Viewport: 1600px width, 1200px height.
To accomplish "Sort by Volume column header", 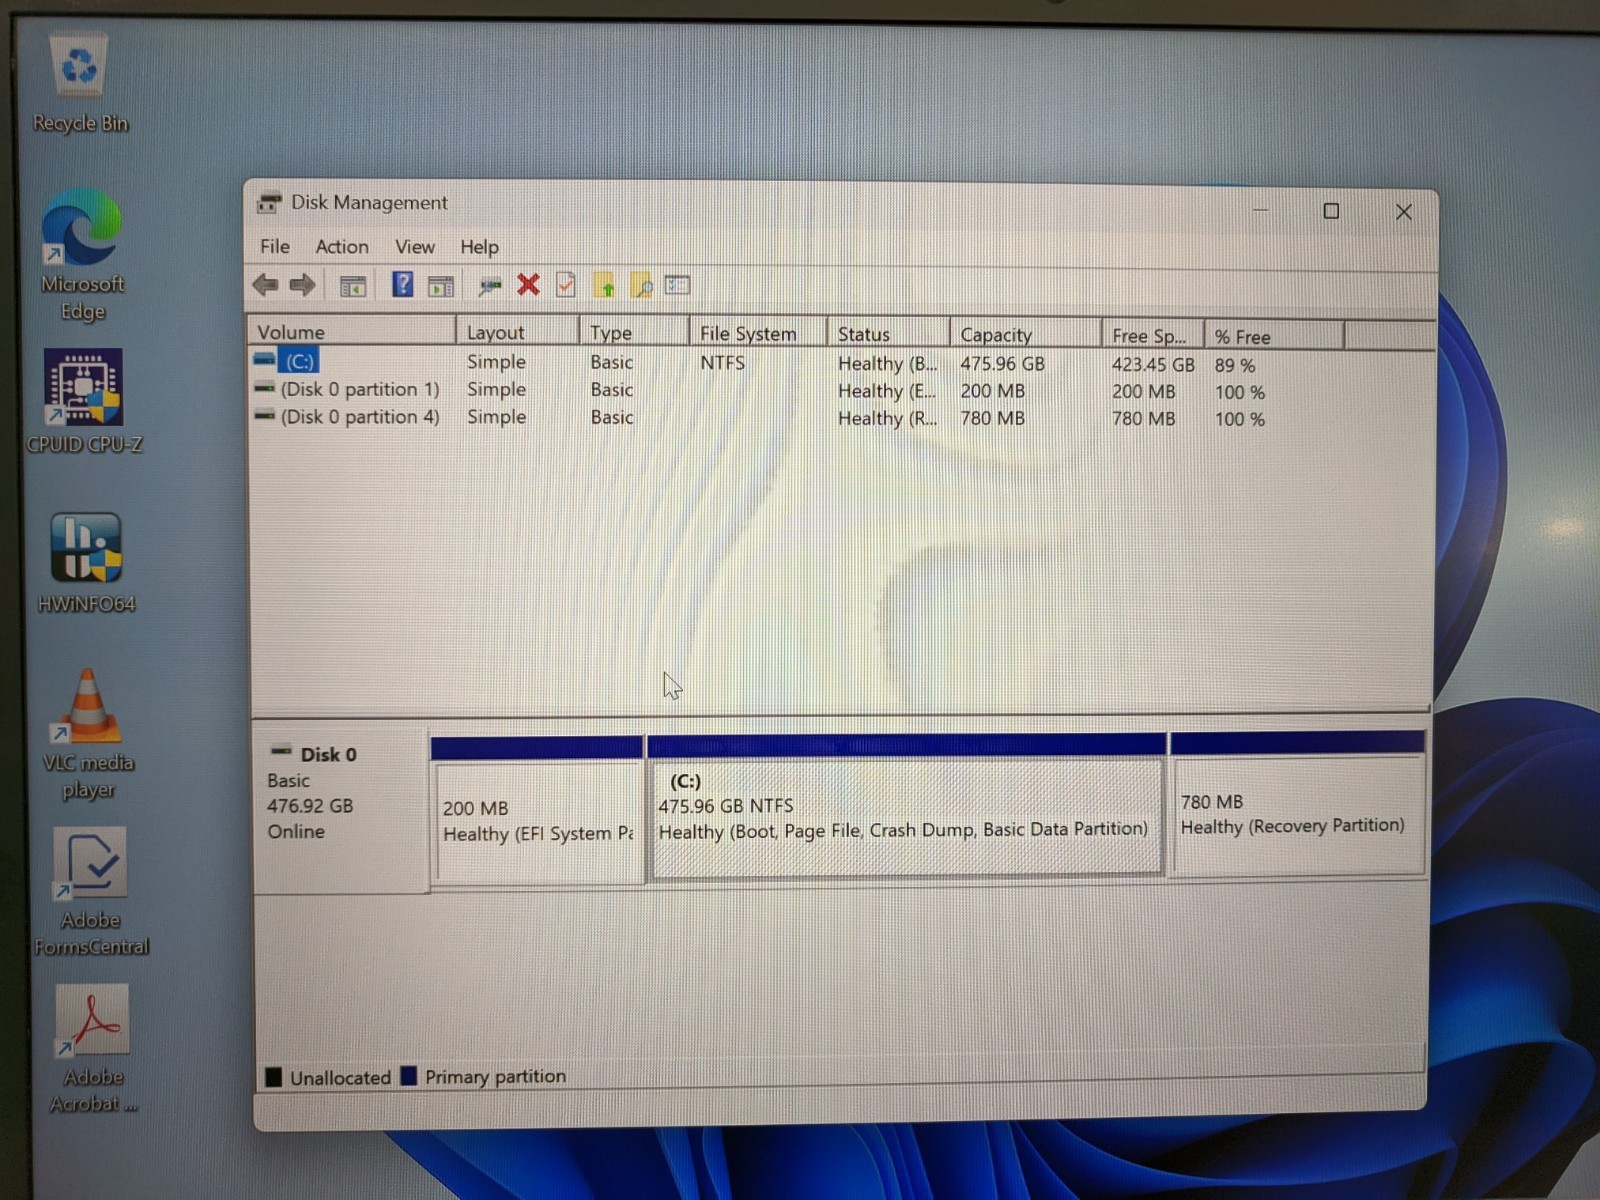I will (x=352, y=331).
